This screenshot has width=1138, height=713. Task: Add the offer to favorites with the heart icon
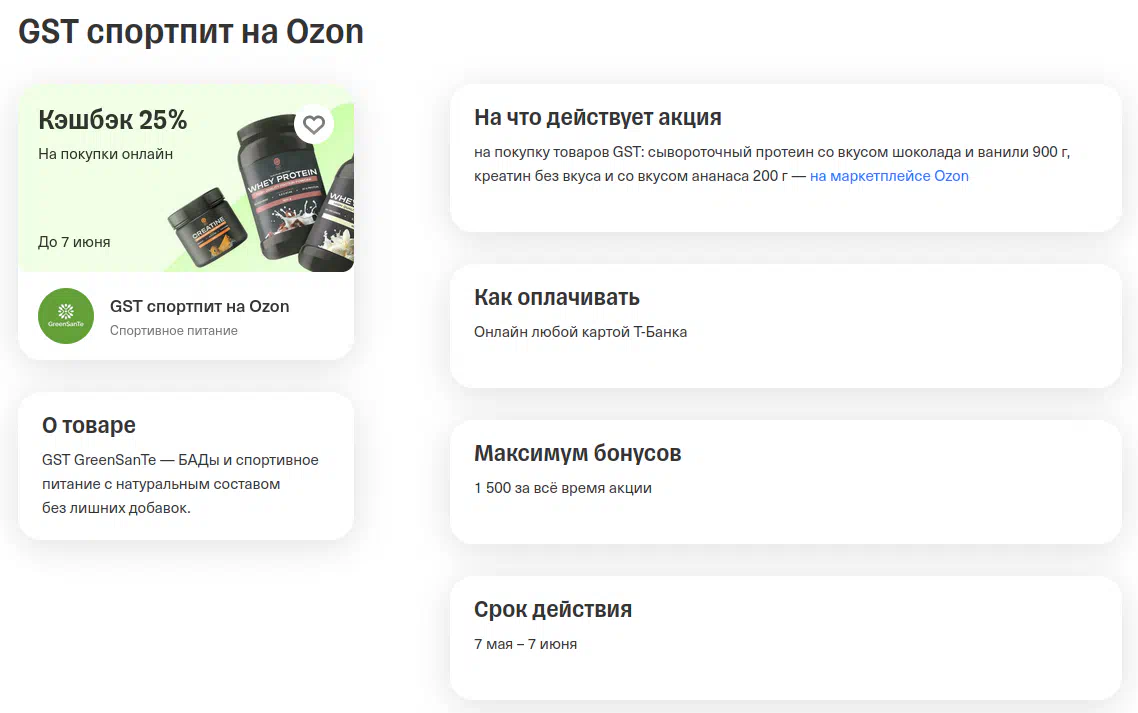click(x=314, y=125)
